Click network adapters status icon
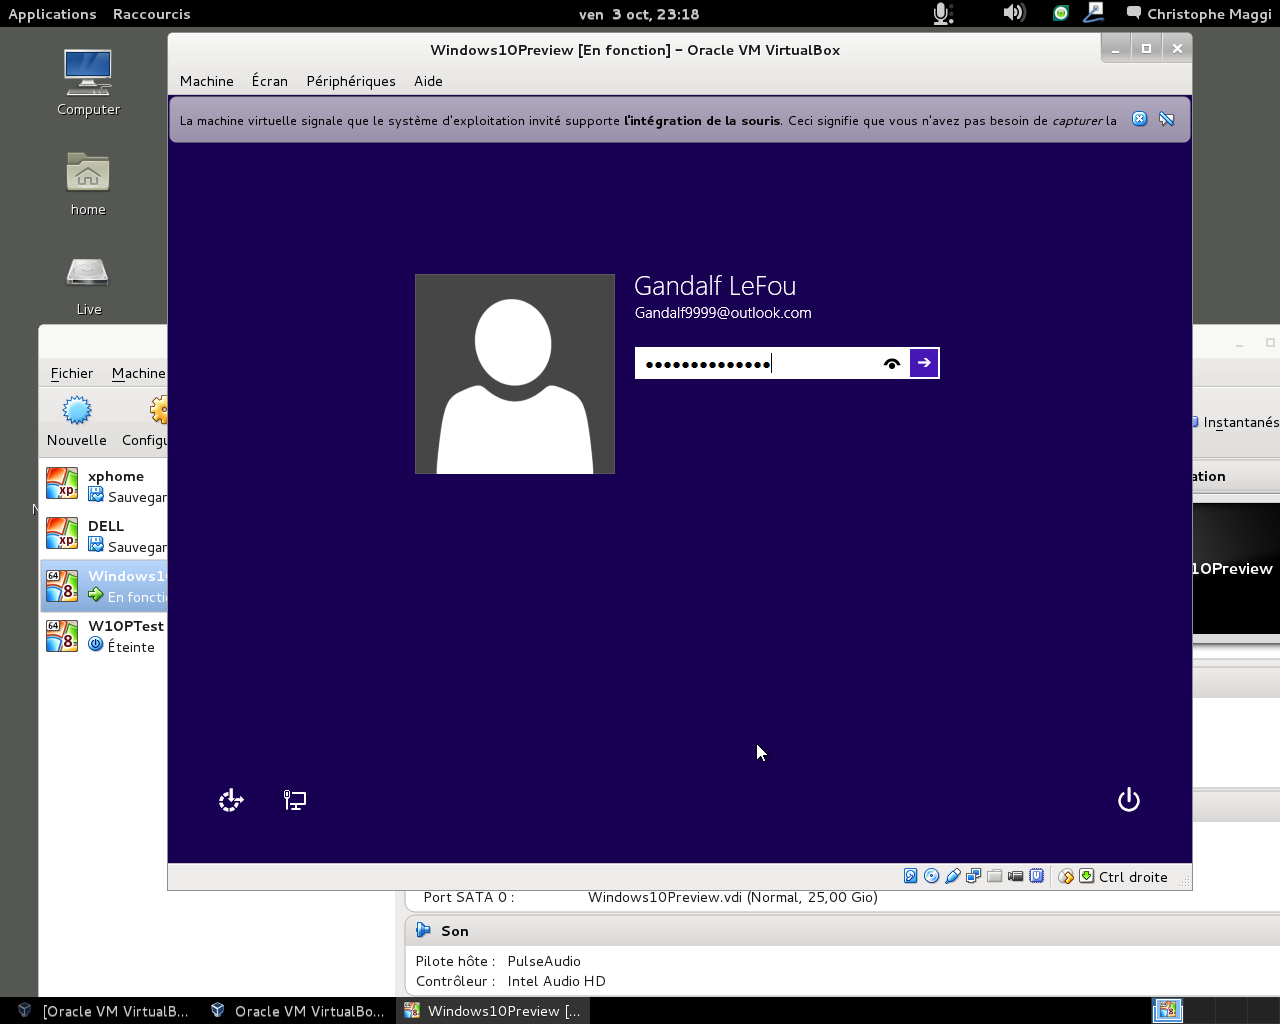Screen dimensions: 1280x1024 (974, 876)
